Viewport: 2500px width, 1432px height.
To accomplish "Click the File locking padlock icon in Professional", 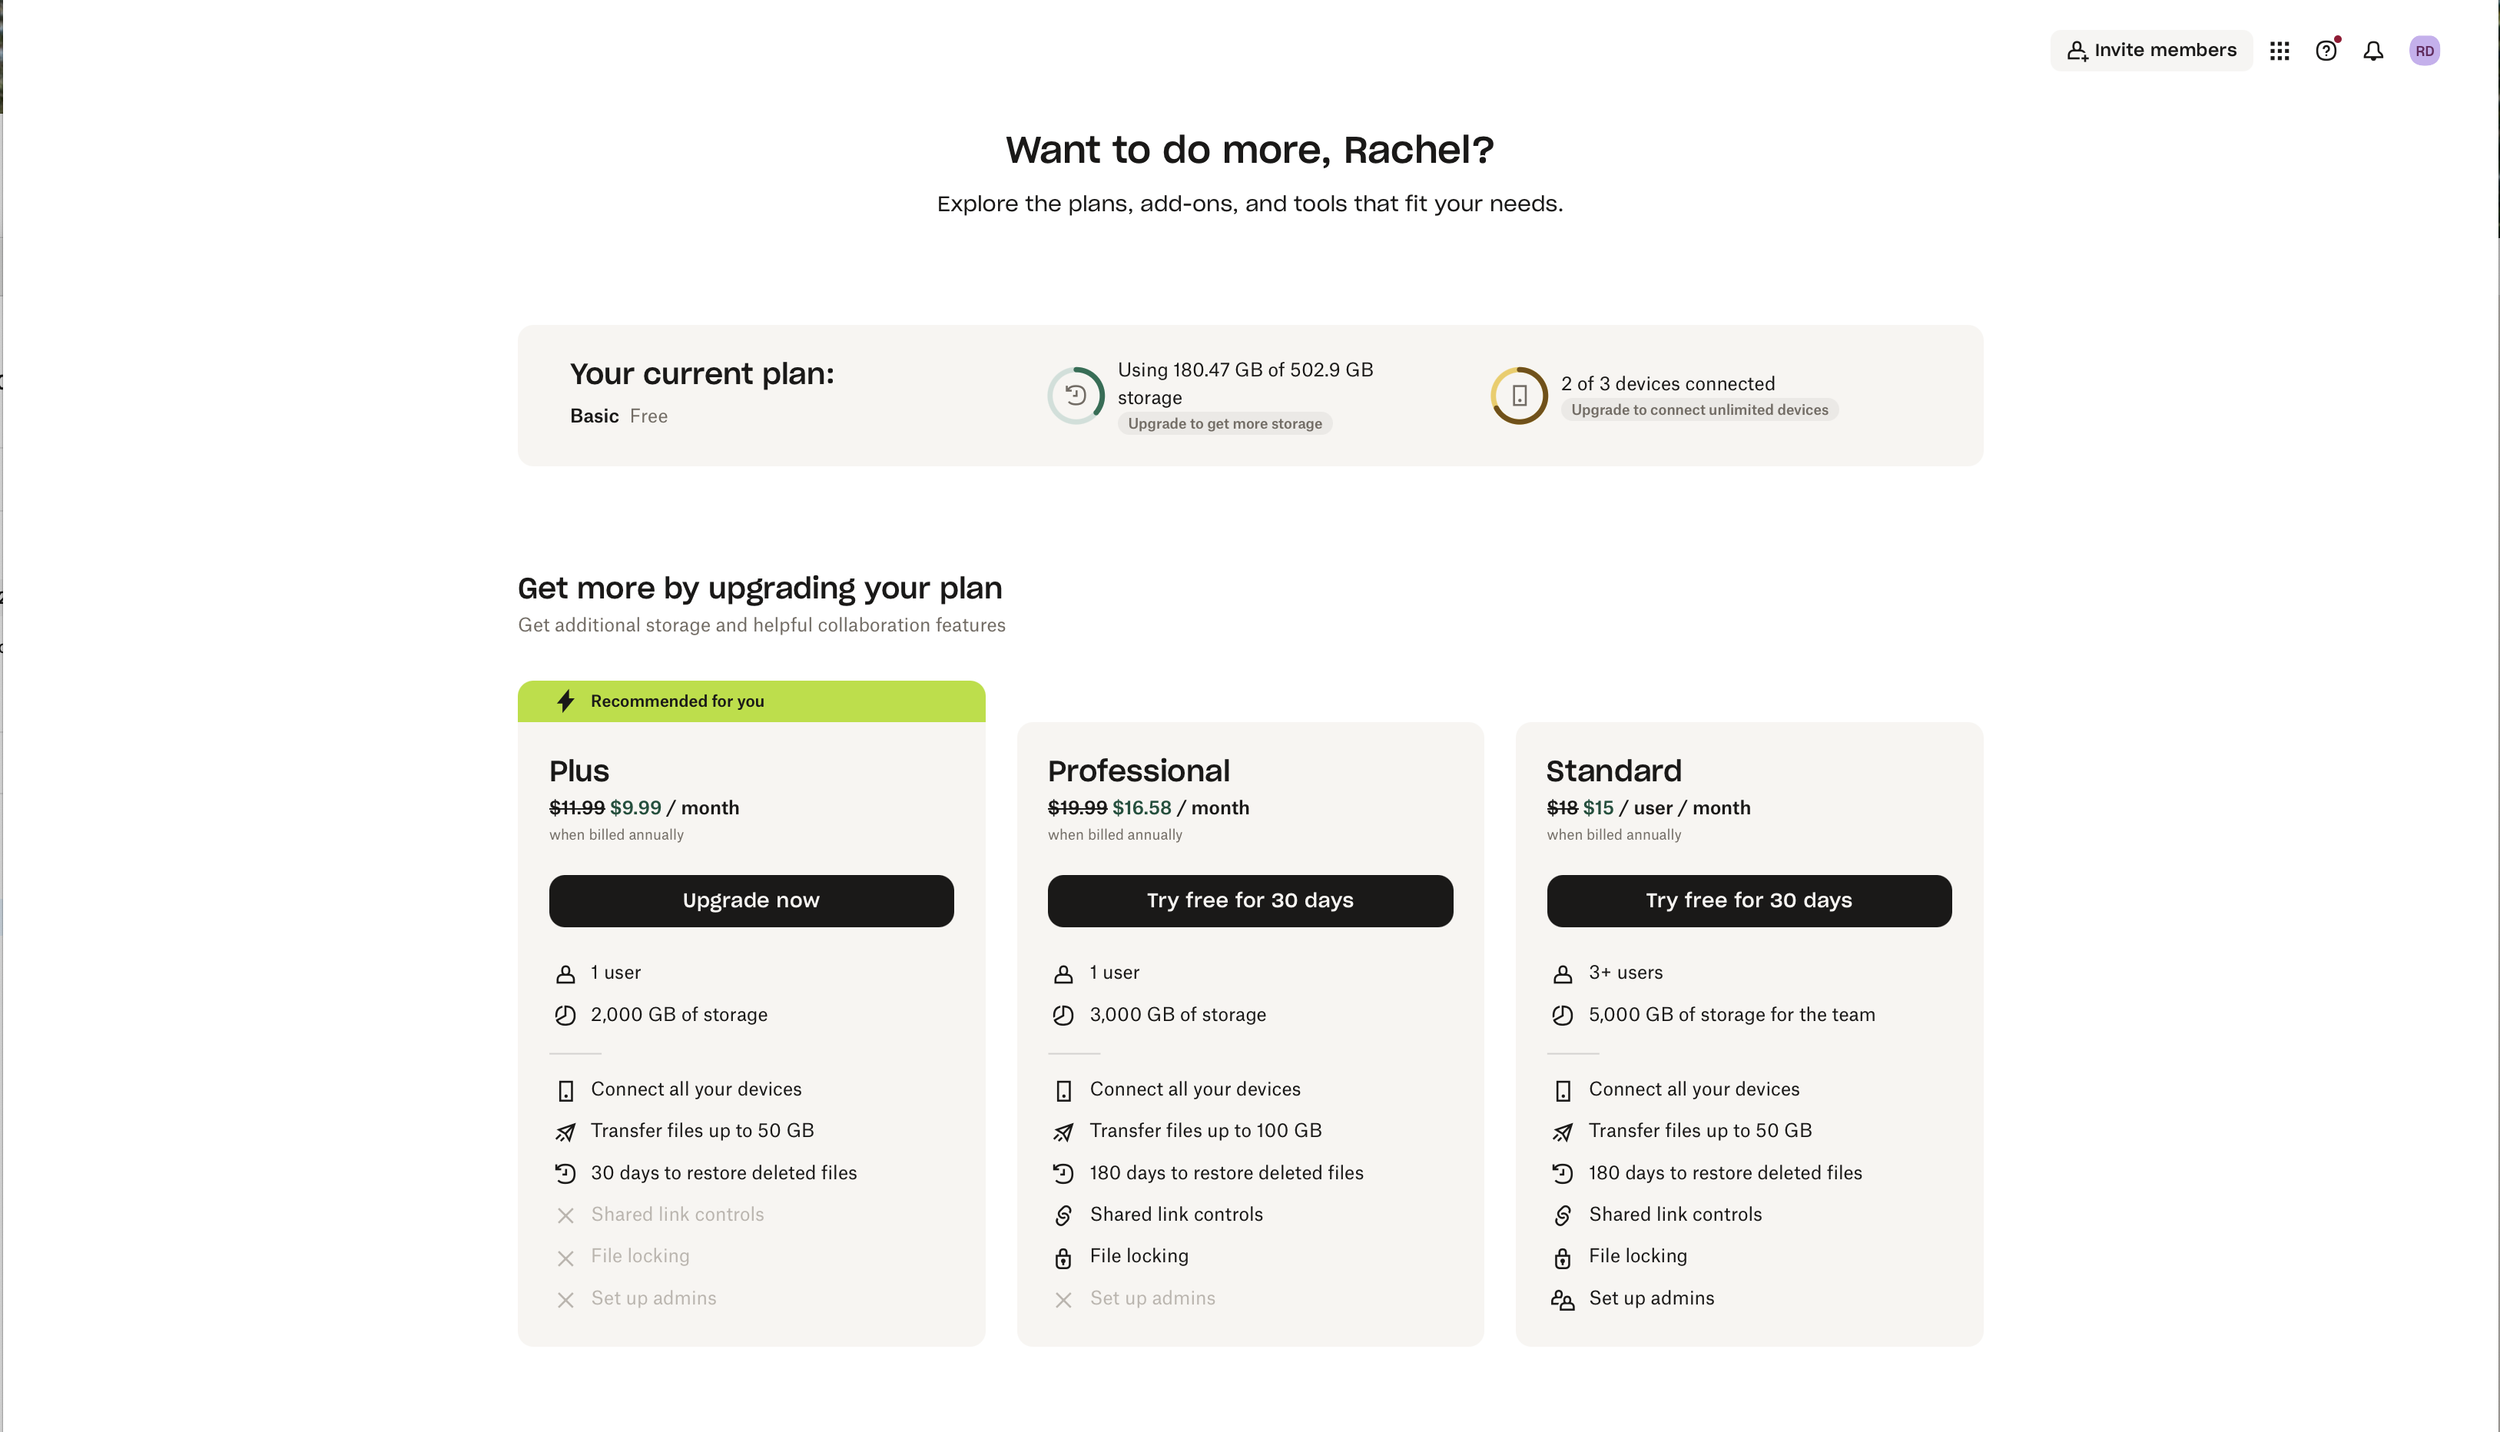I will point(1063,1258).
